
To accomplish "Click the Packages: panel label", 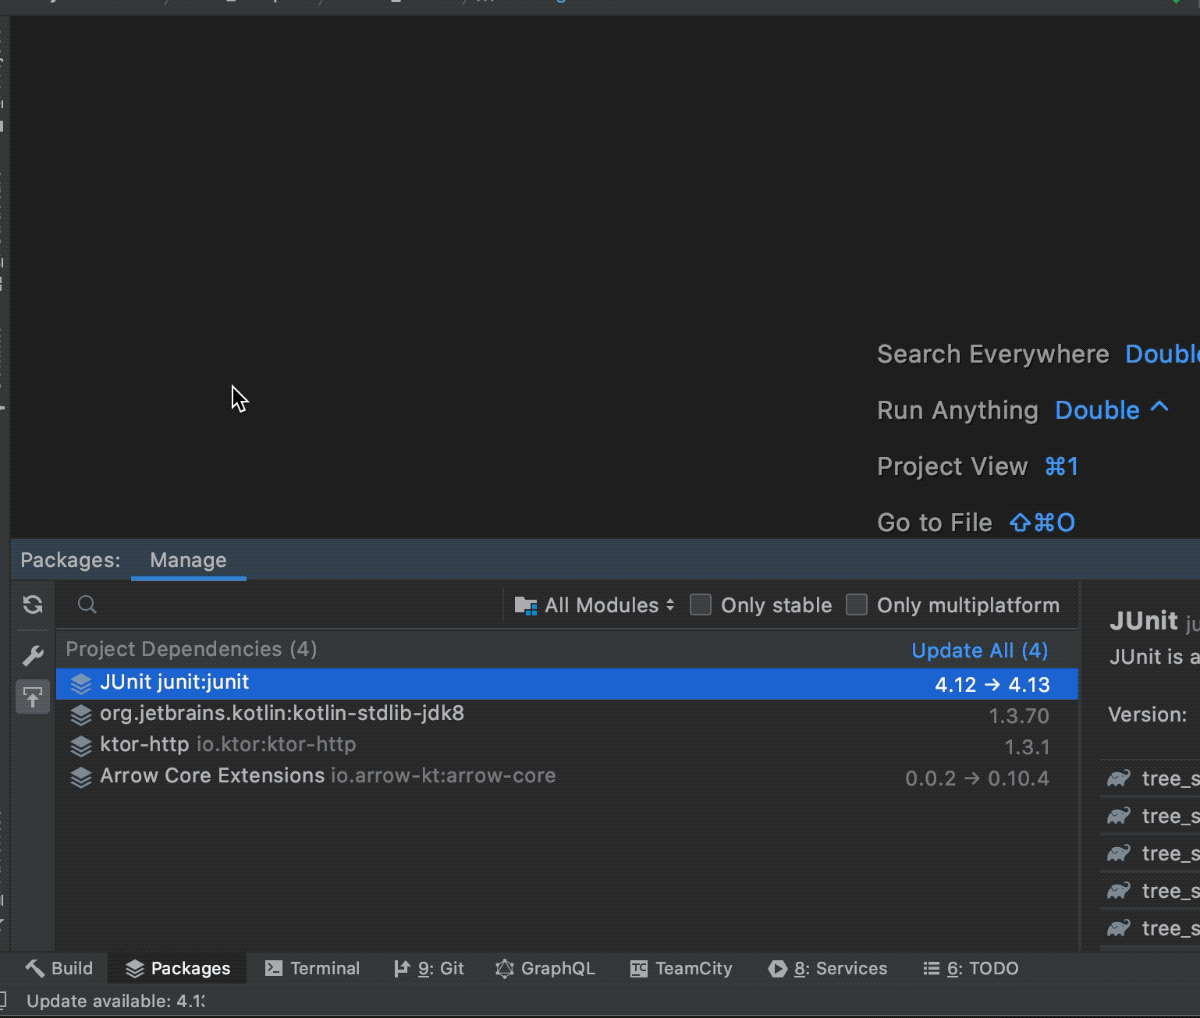I will tap(70, 560).
